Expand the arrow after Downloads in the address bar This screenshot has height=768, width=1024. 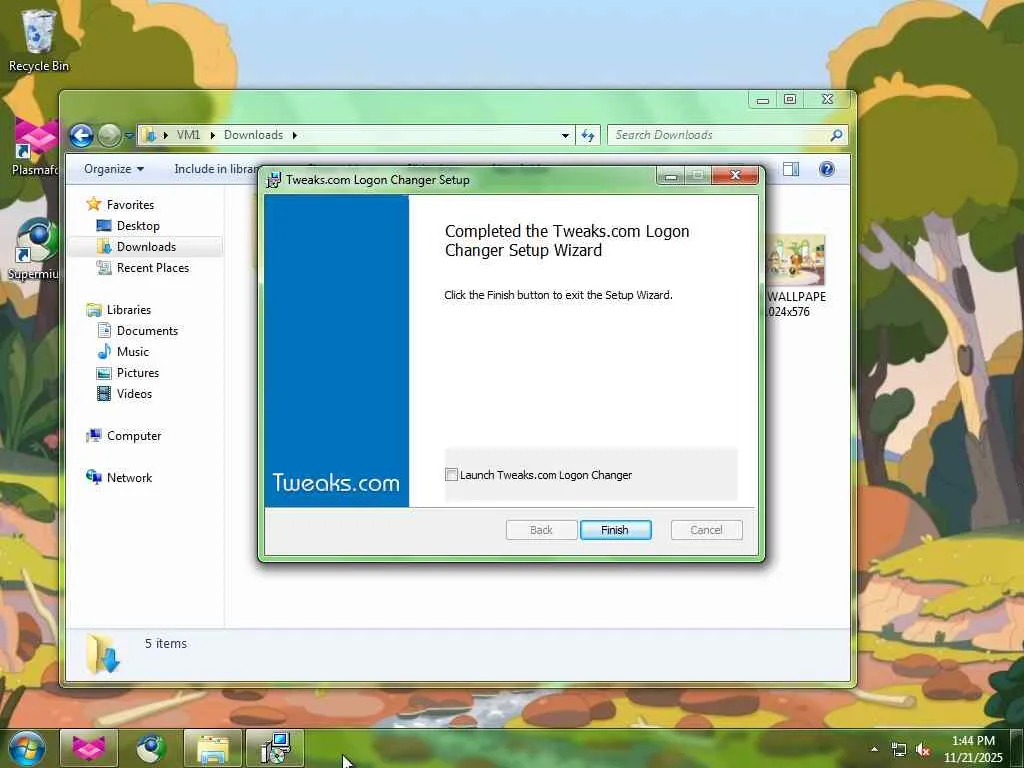(x=295, y=135)
